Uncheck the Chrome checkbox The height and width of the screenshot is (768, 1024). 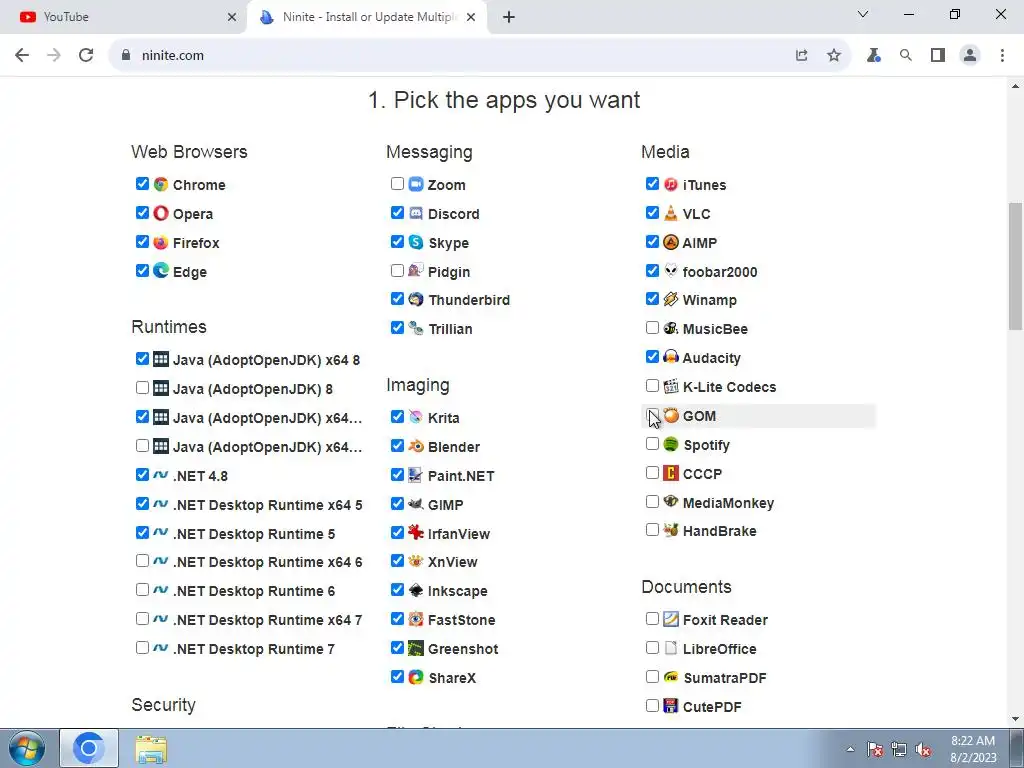(142, 184)
